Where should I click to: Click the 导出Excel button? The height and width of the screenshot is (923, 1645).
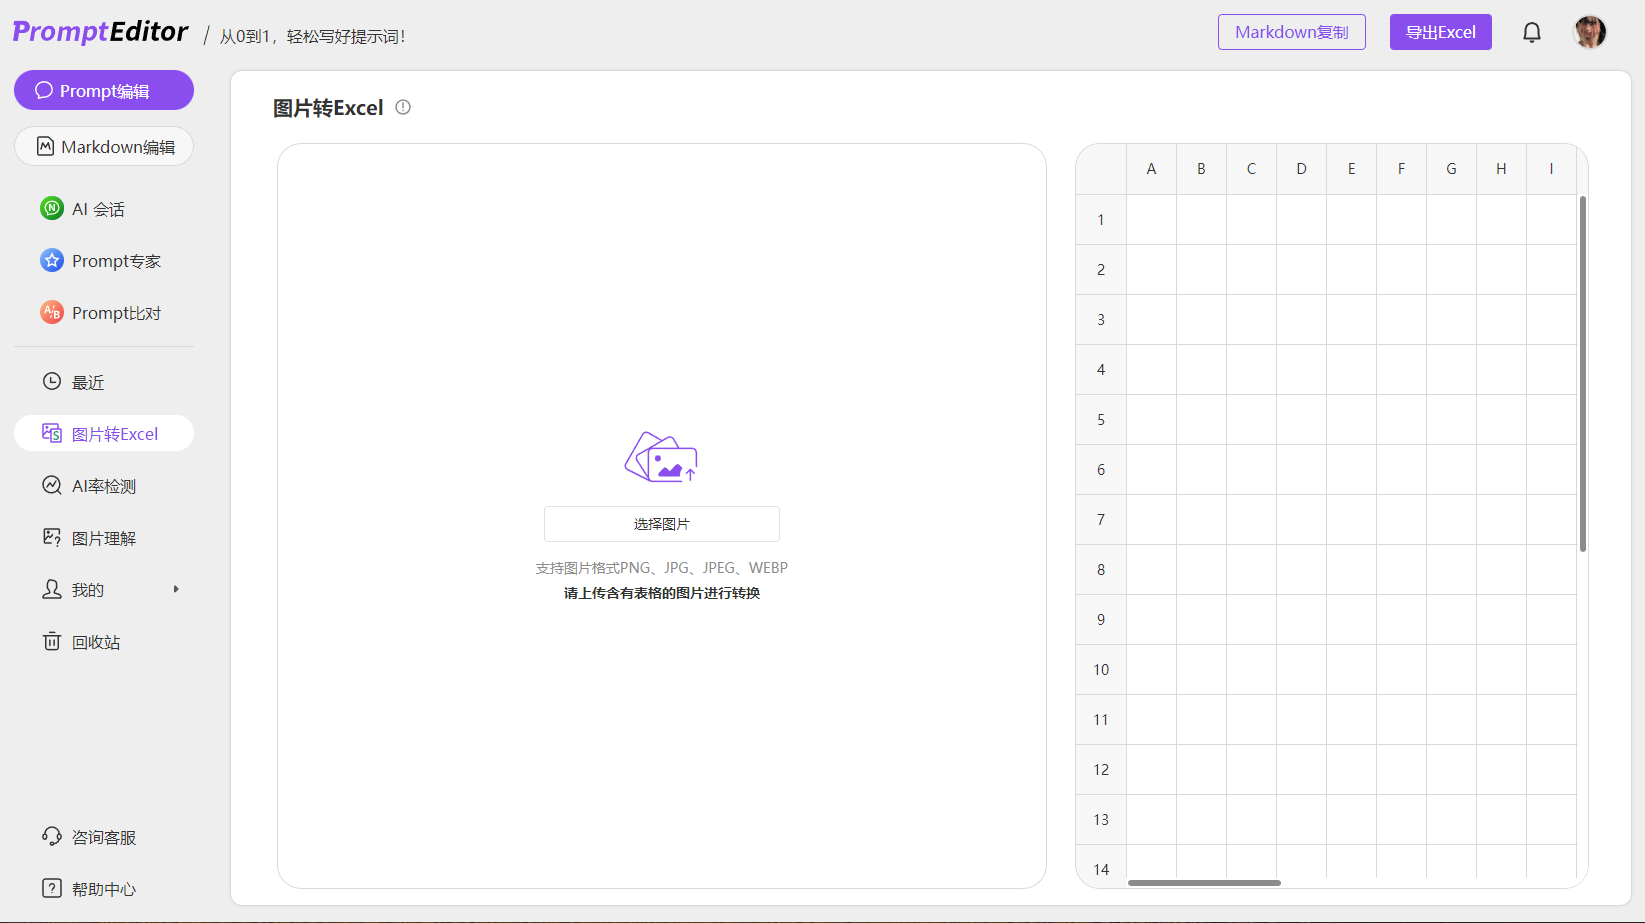pos(1440,32)
